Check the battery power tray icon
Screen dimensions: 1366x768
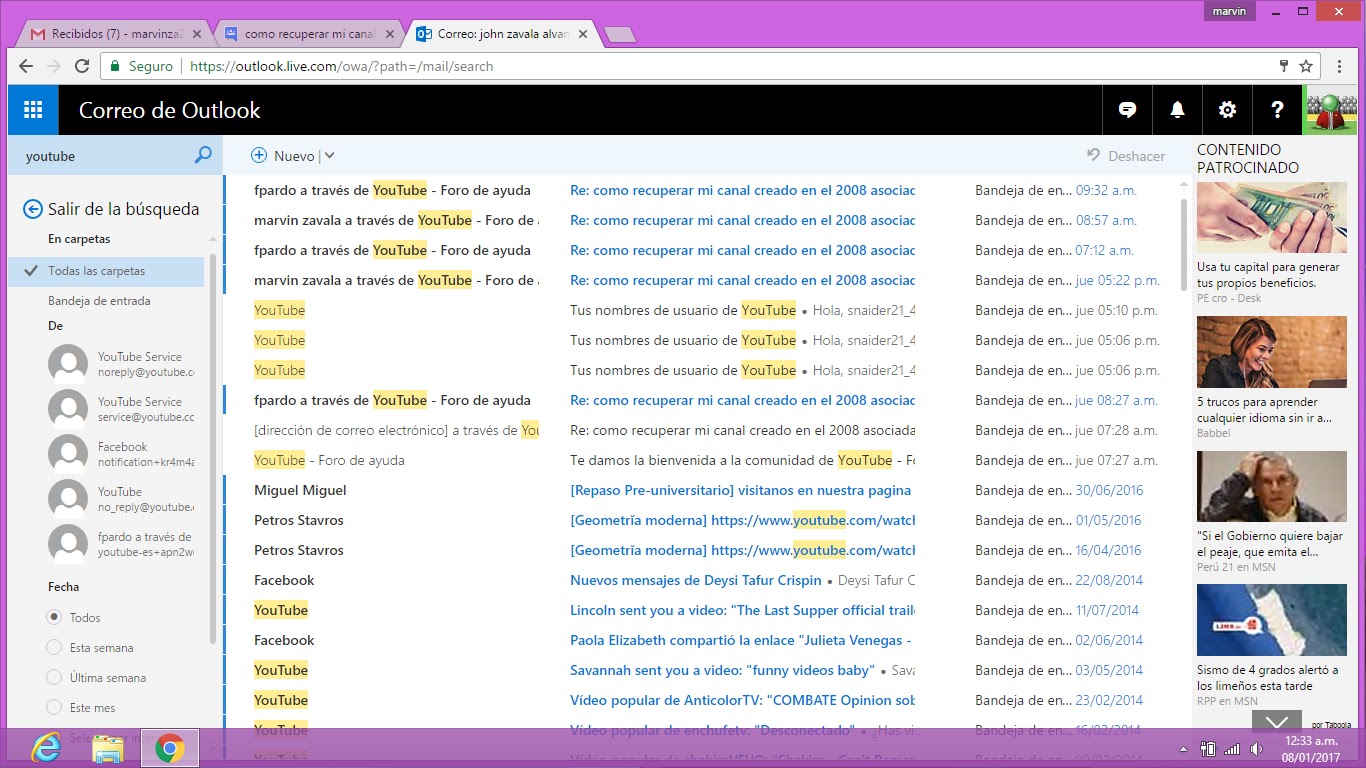tap(1208, 748)
